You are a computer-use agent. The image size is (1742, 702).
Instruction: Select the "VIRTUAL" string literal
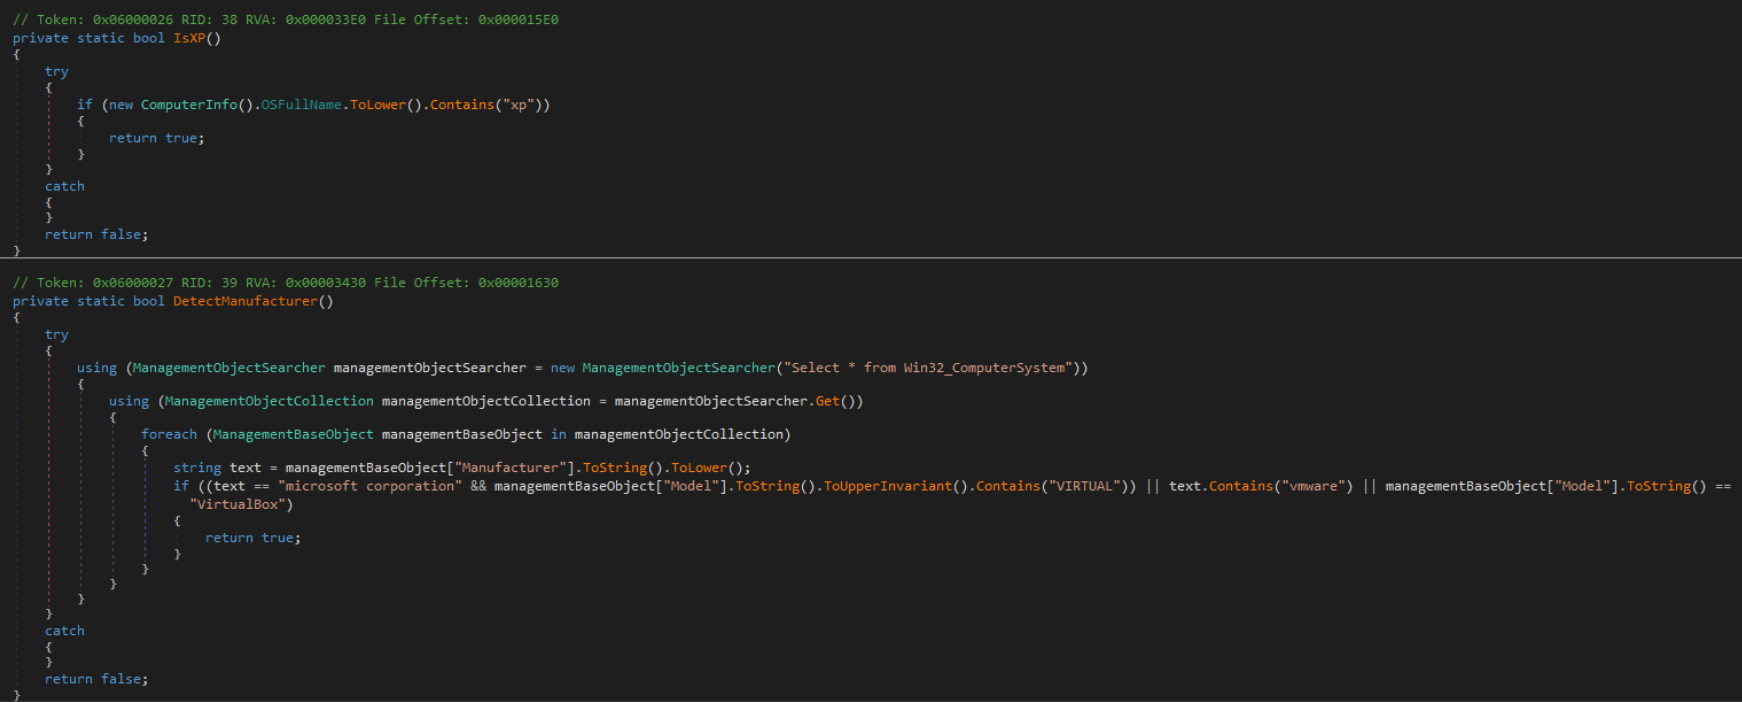(x=1084, y=486)
